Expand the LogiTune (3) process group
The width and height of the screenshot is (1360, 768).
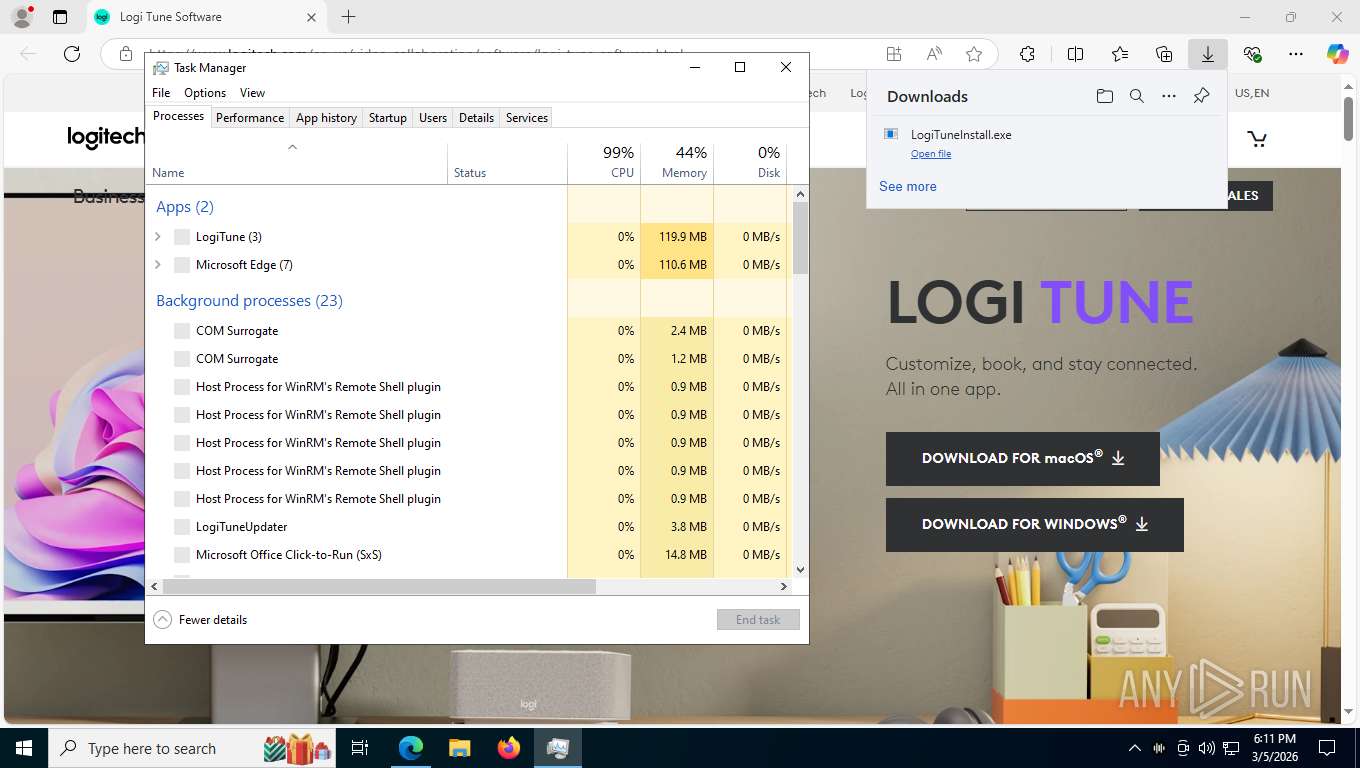coord(158,237)
